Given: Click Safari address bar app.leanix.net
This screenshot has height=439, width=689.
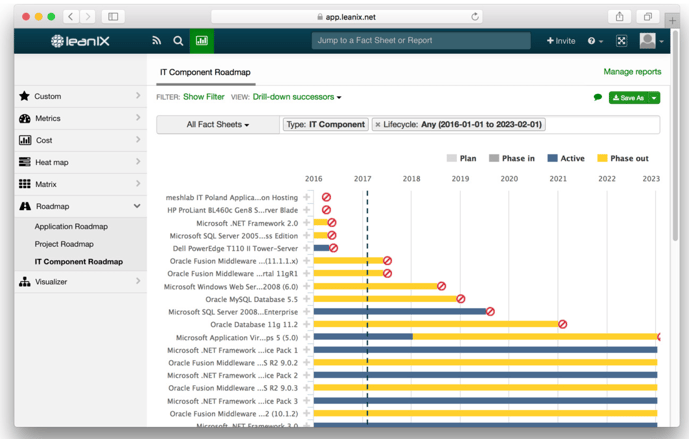Looking at the screenshot, I should point(347,17).
